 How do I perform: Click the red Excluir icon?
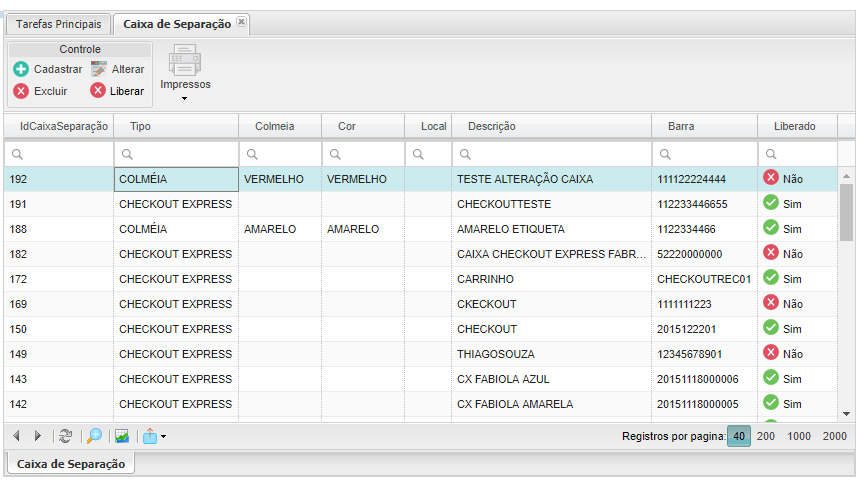coord(21,91)
